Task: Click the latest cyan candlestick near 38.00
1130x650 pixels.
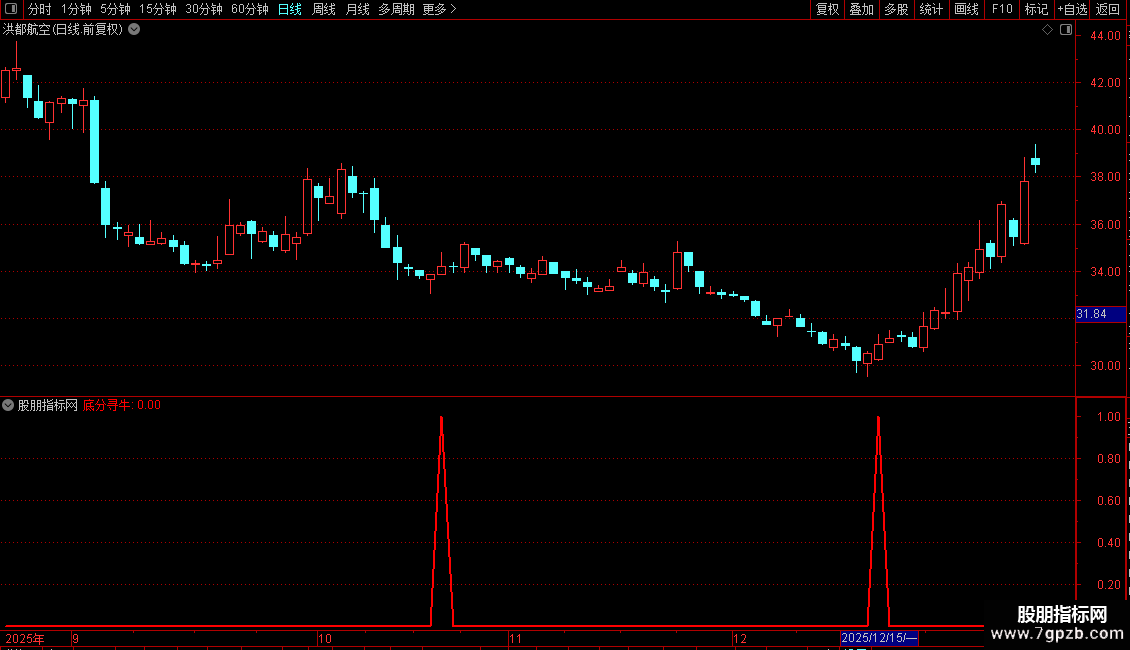Action: 1036,162
